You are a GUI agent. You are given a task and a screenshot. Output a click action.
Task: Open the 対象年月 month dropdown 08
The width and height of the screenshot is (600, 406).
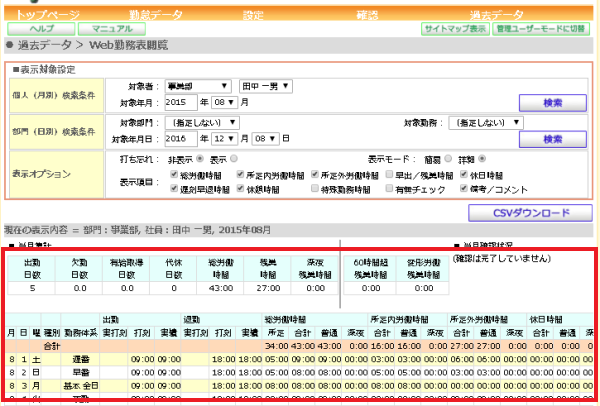click(224, 102)
